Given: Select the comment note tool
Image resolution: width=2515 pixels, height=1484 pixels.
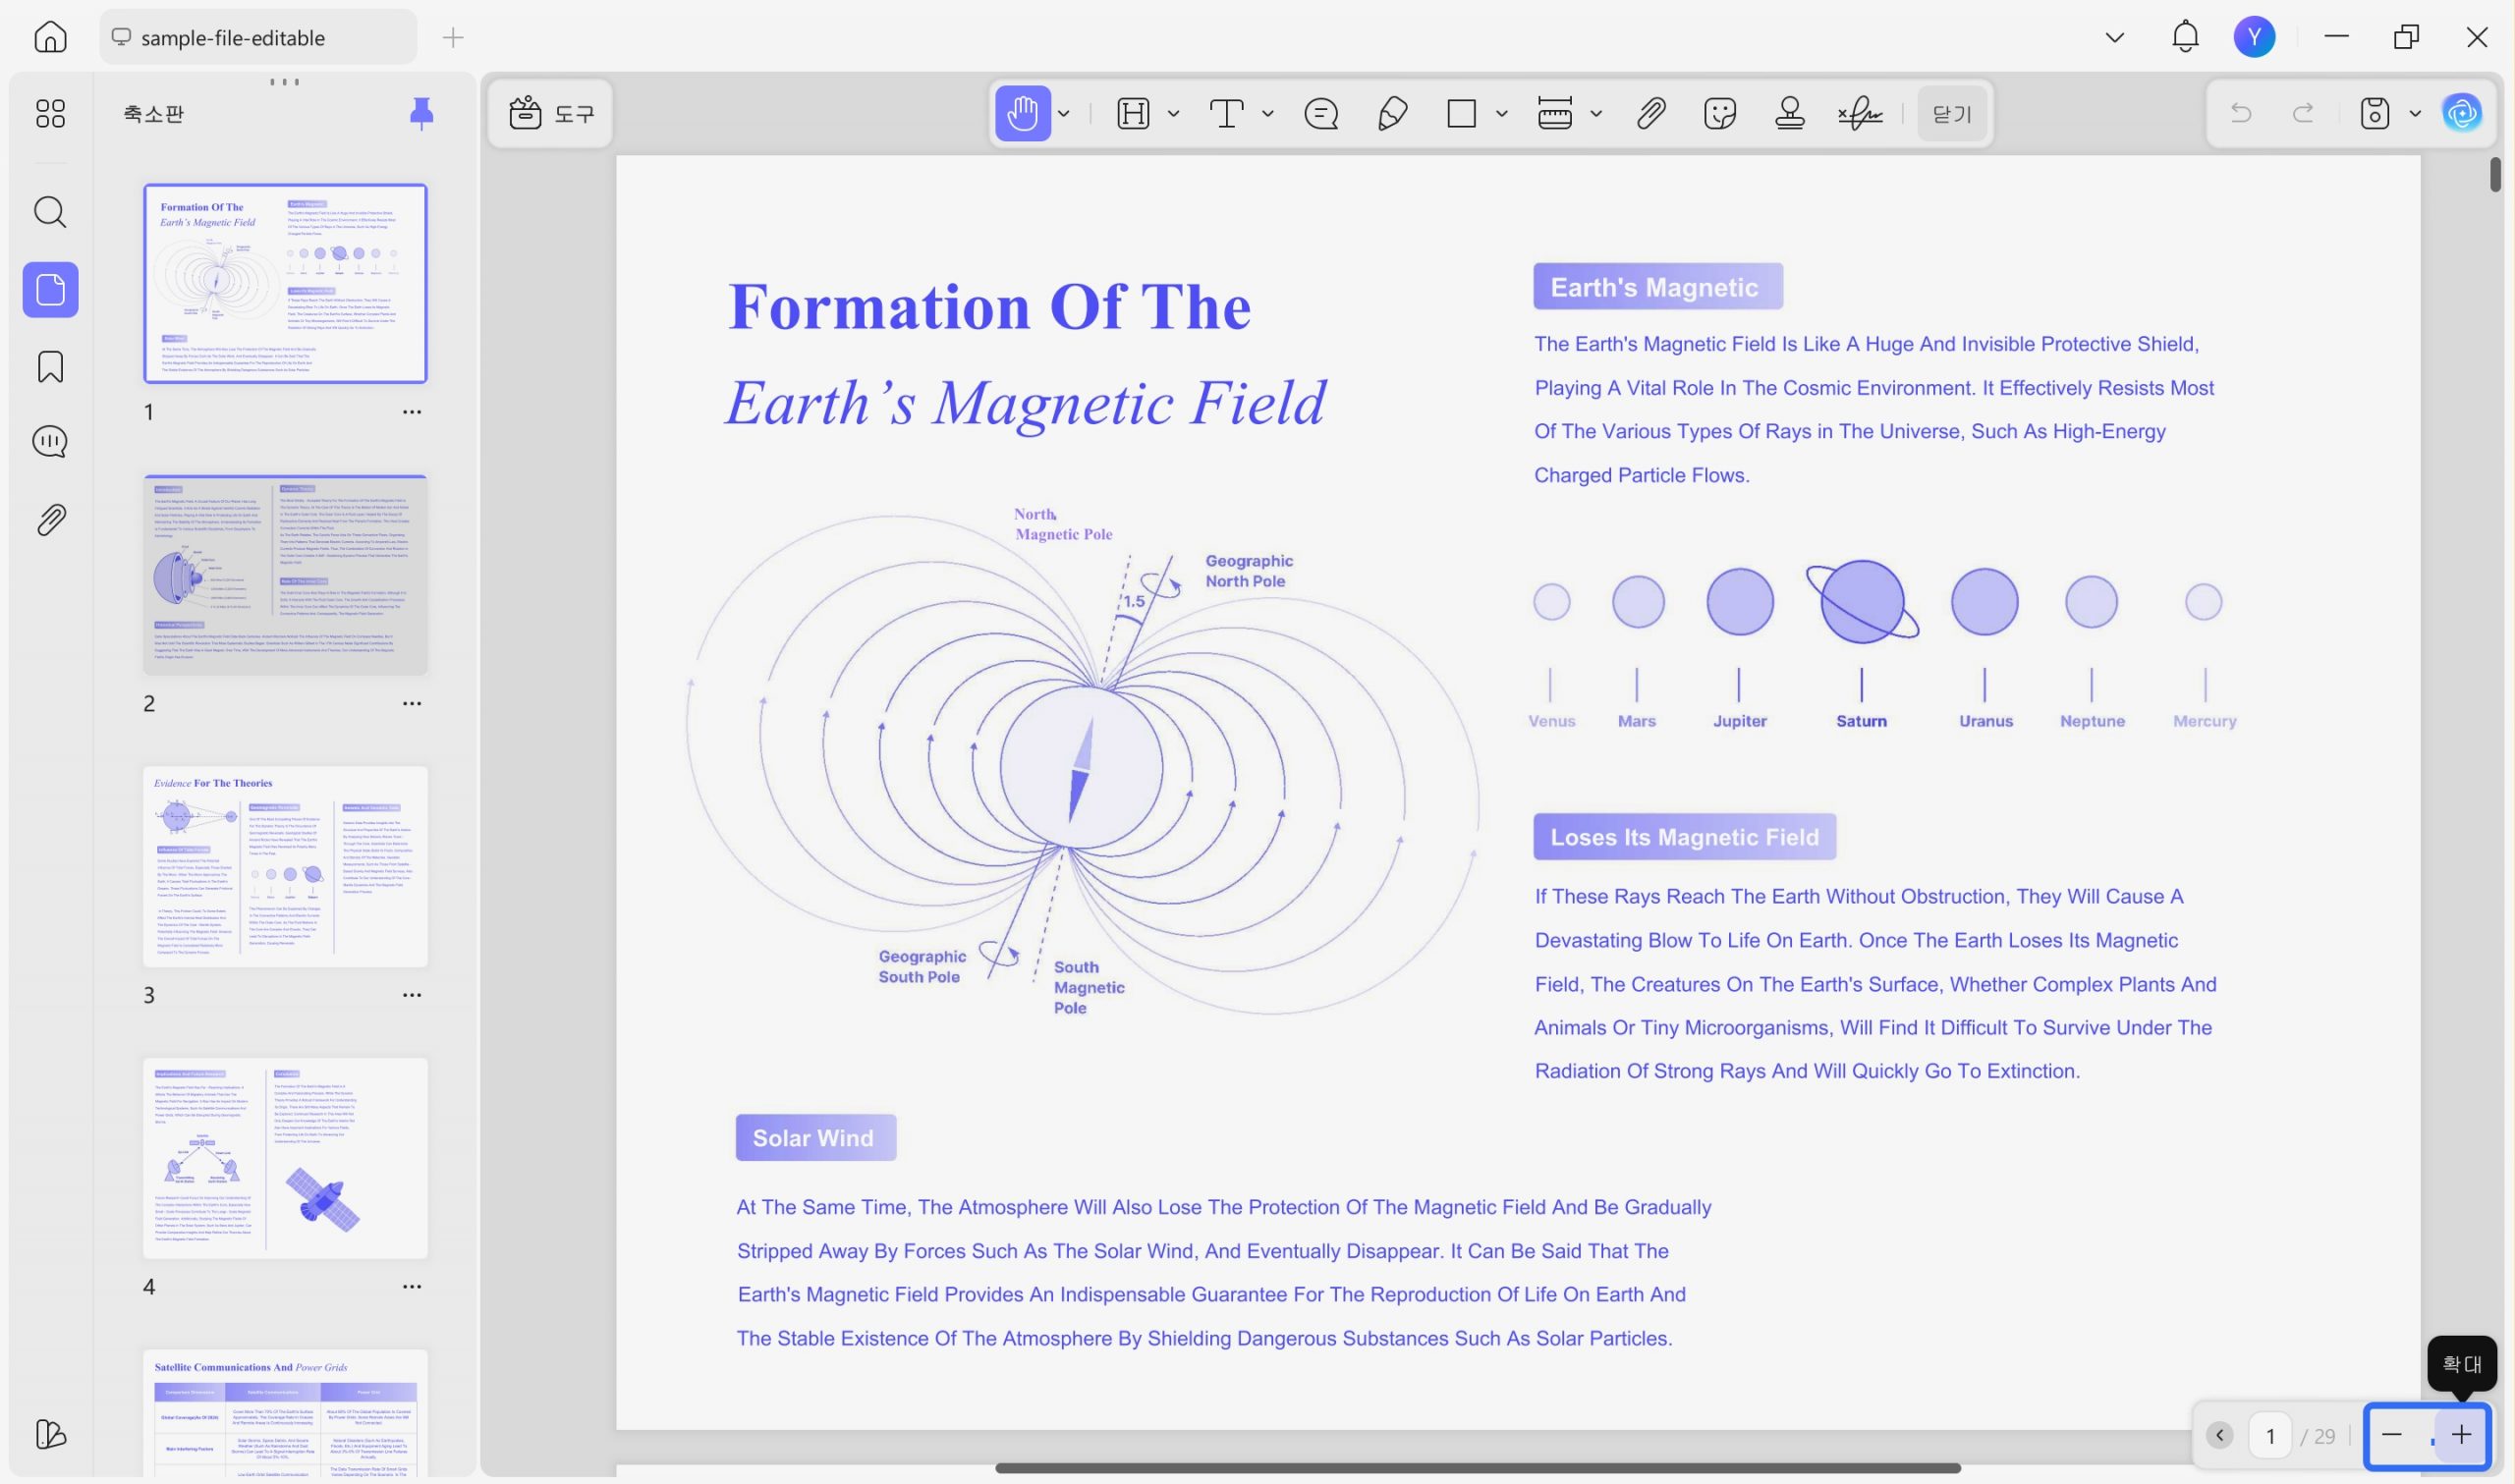Looking at the screenshot, I should 1321,113.
